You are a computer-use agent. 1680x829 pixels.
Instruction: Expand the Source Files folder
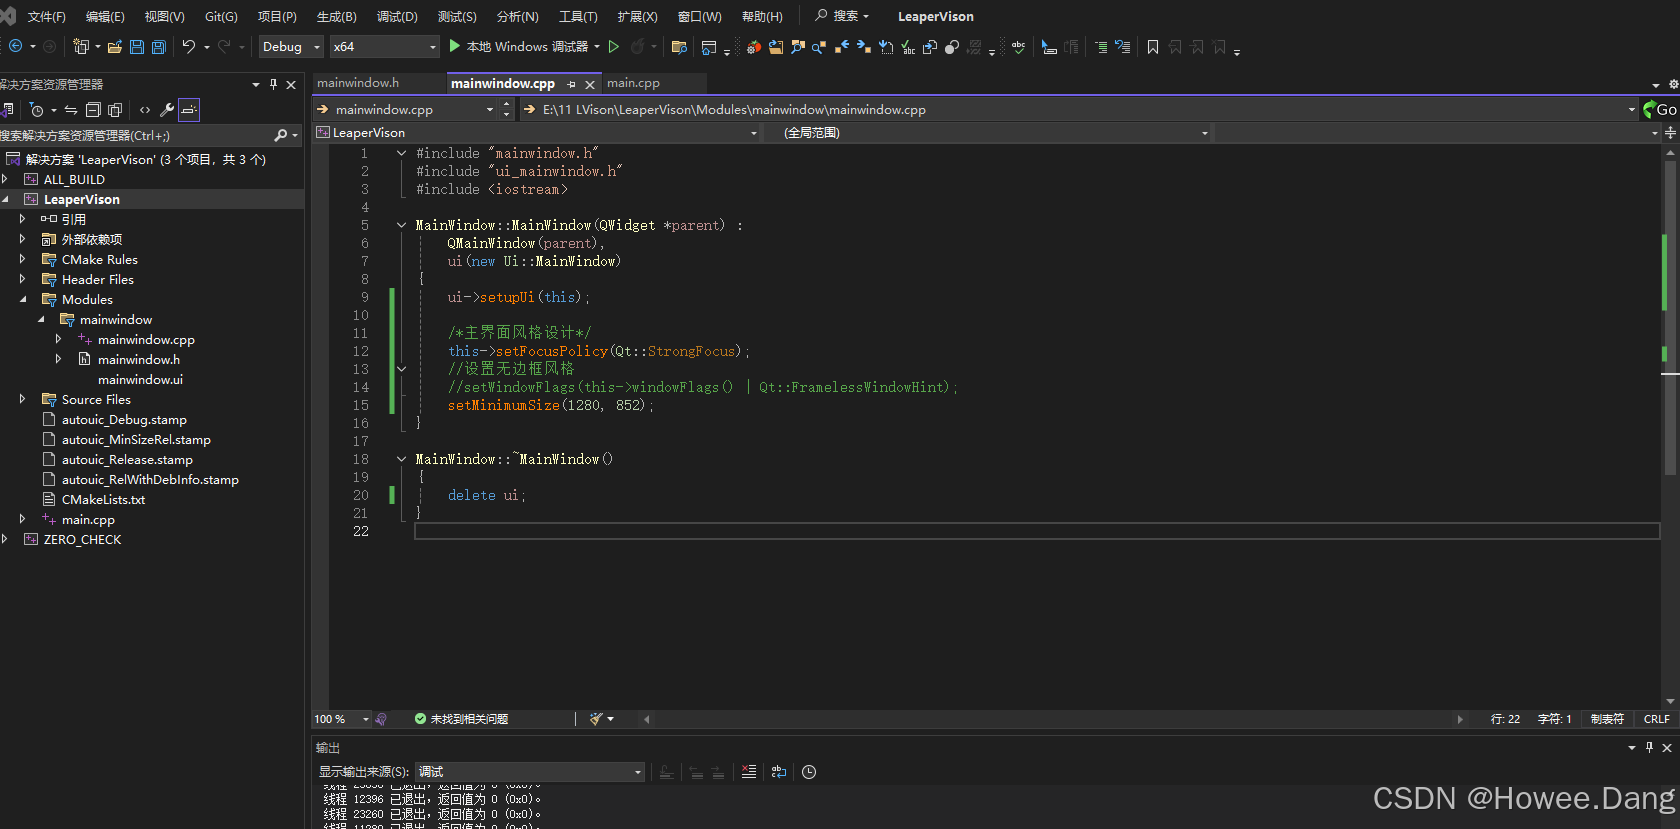click(x=23, y=399)
